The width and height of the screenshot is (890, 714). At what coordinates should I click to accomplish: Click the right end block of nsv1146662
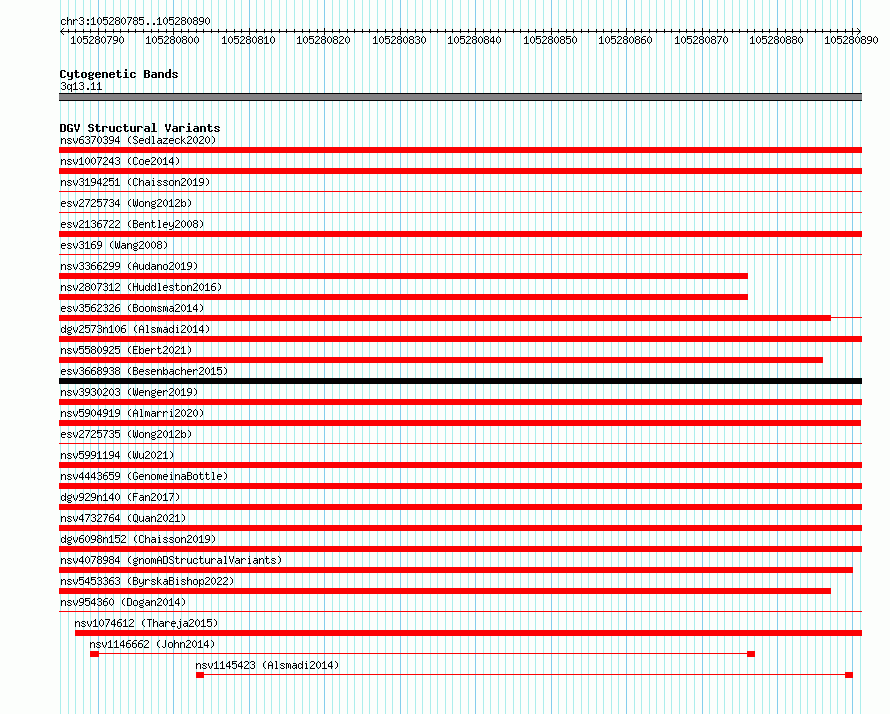tap(751, 654)
